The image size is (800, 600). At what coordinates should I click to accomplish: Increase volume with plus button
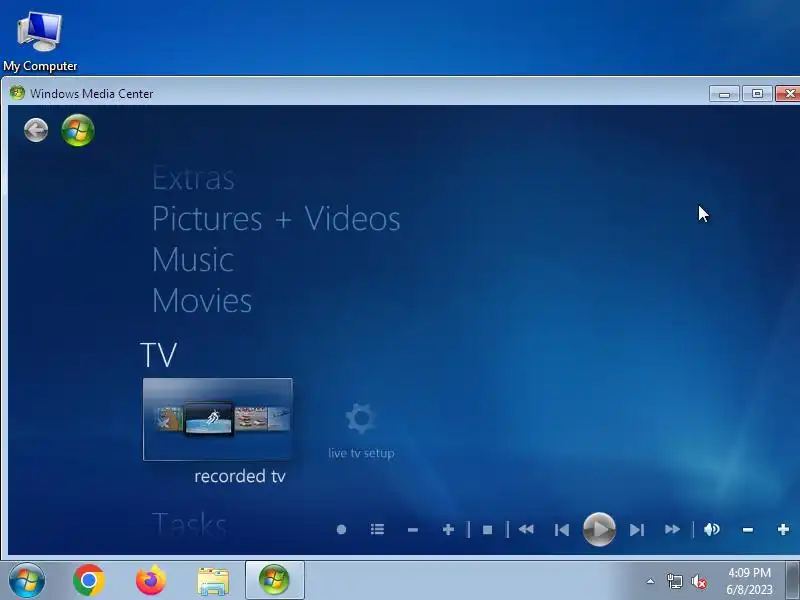click(x=783, y=530)
